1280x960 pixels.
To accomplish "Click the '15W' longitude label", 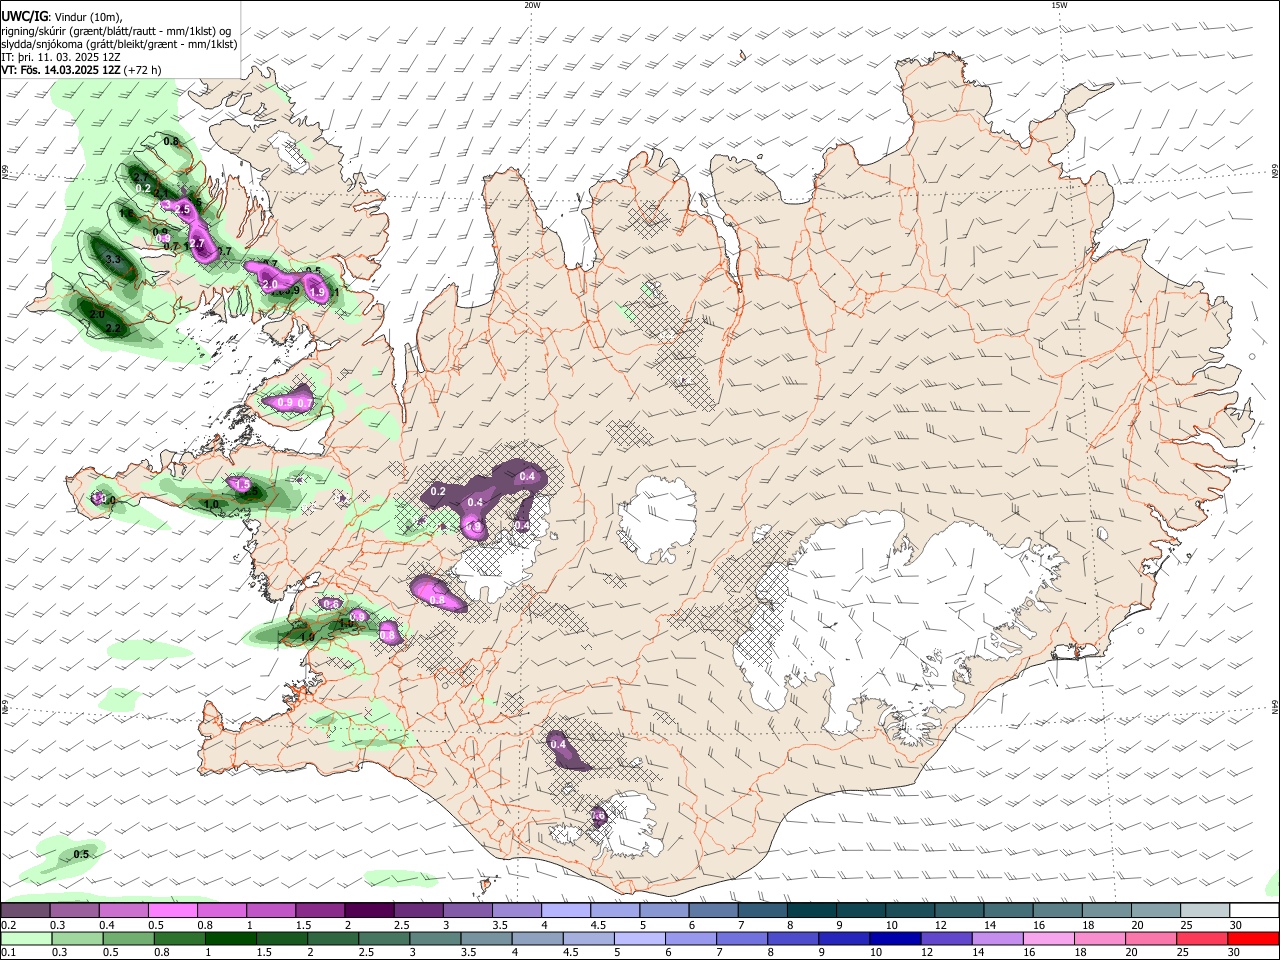I will (x=1059, y=5).
